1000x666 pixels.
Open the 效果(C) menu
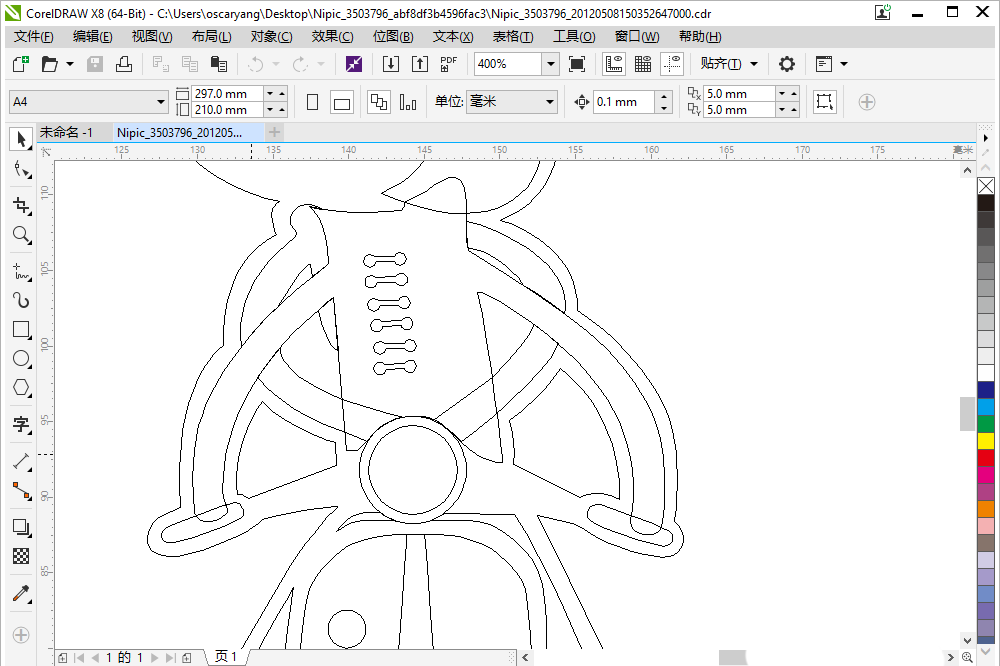332,37
